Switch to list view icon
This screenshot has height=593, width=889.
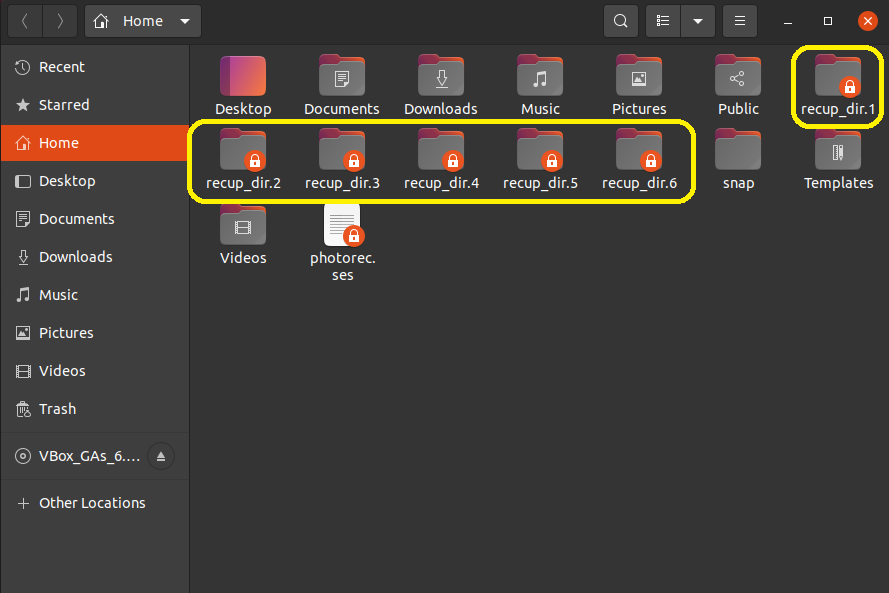pos(663,21)
